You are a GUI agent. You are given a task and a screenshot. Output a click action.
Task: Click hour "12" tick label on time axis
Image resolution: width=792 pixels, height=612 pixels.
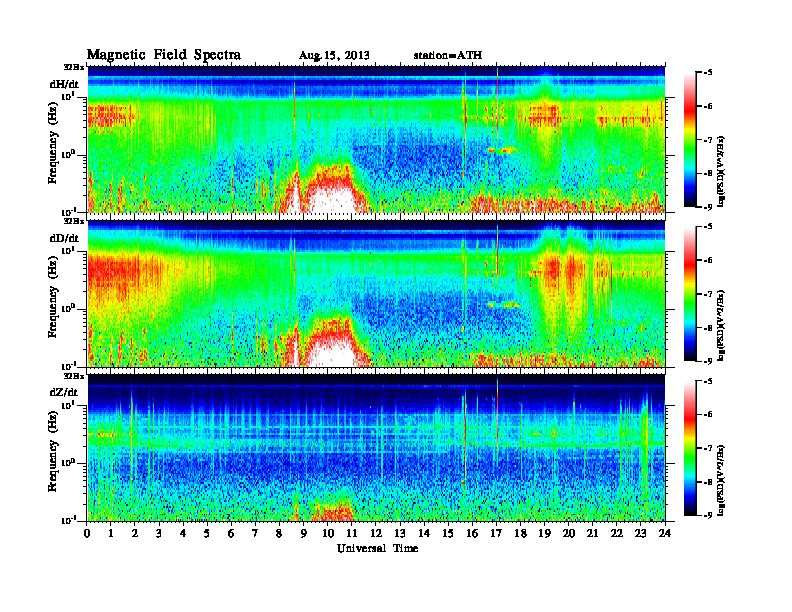[x=376, y=533]
